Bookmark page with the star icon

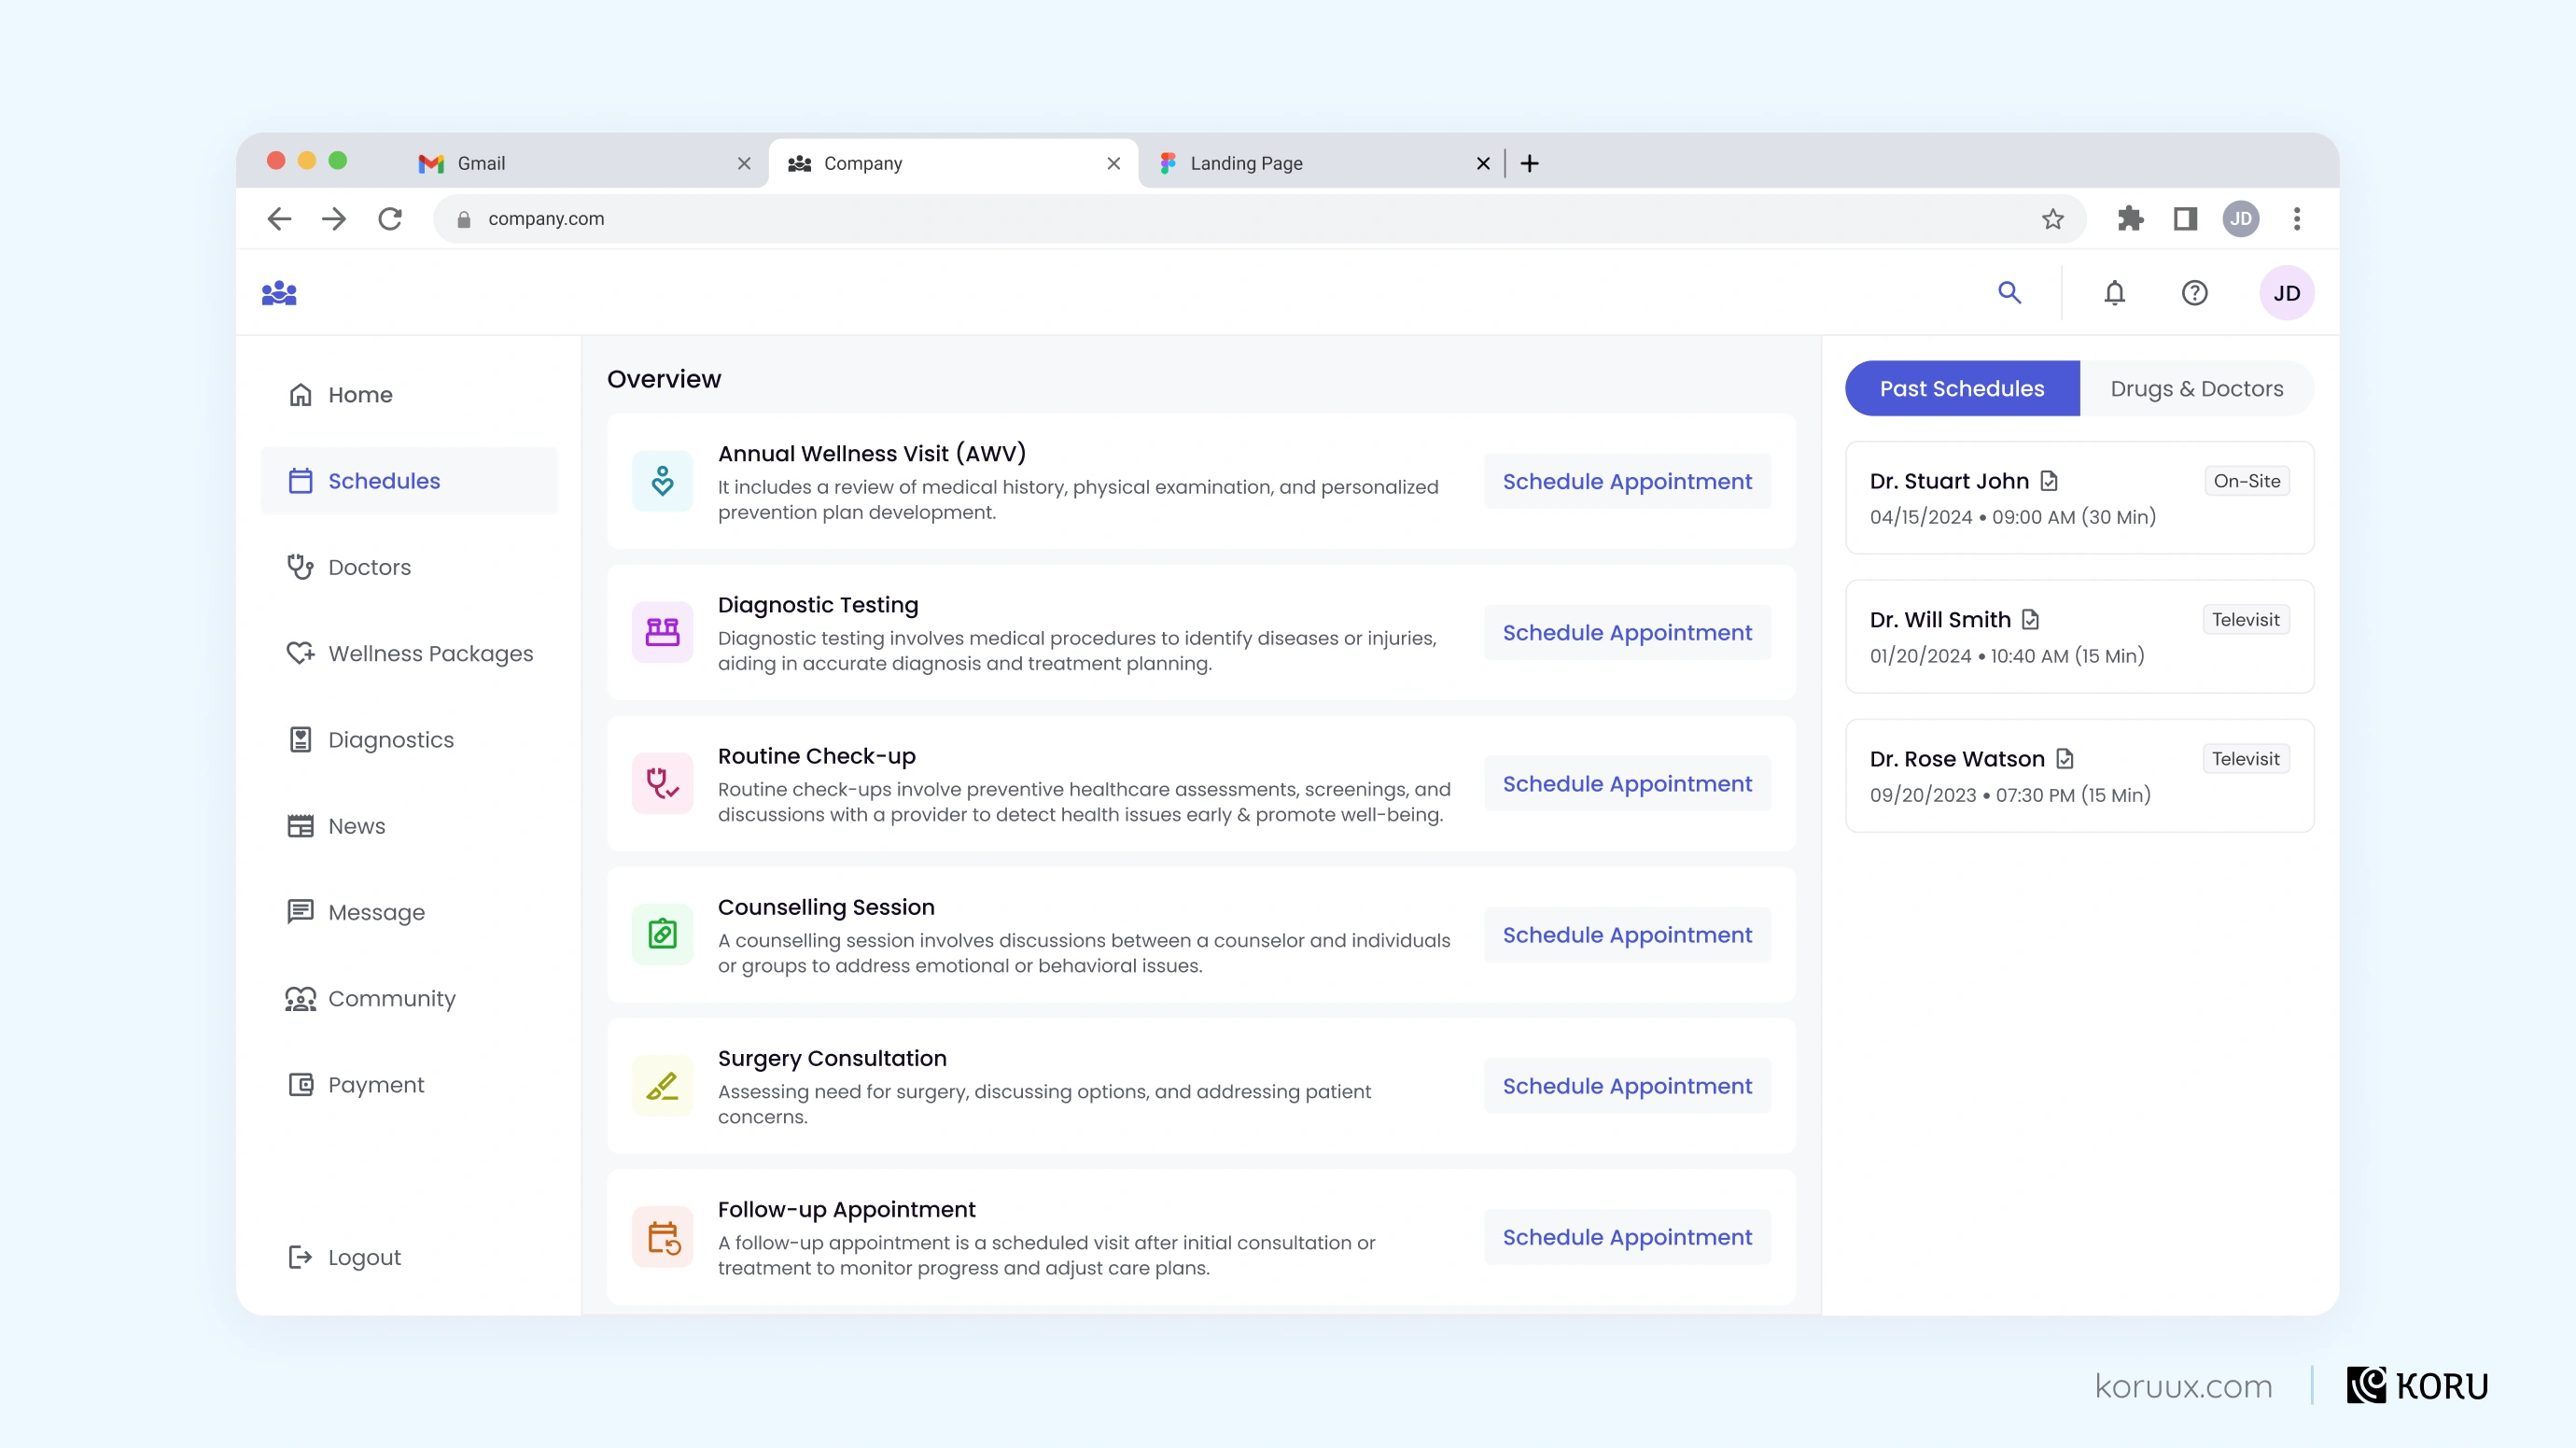[x=2052, y=219]
